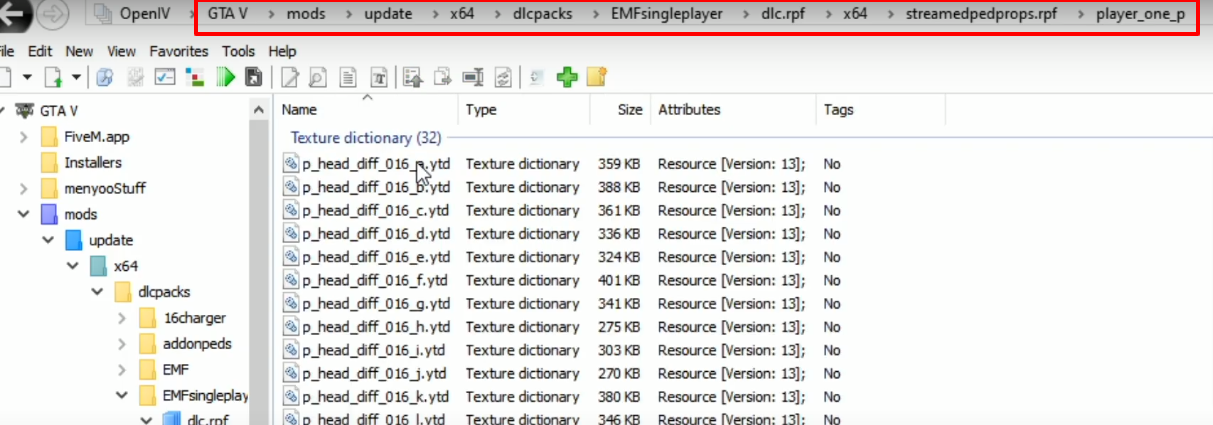1213x425 pixels.
Task: Click the 303 KB size cell
Action: [620, 350]
